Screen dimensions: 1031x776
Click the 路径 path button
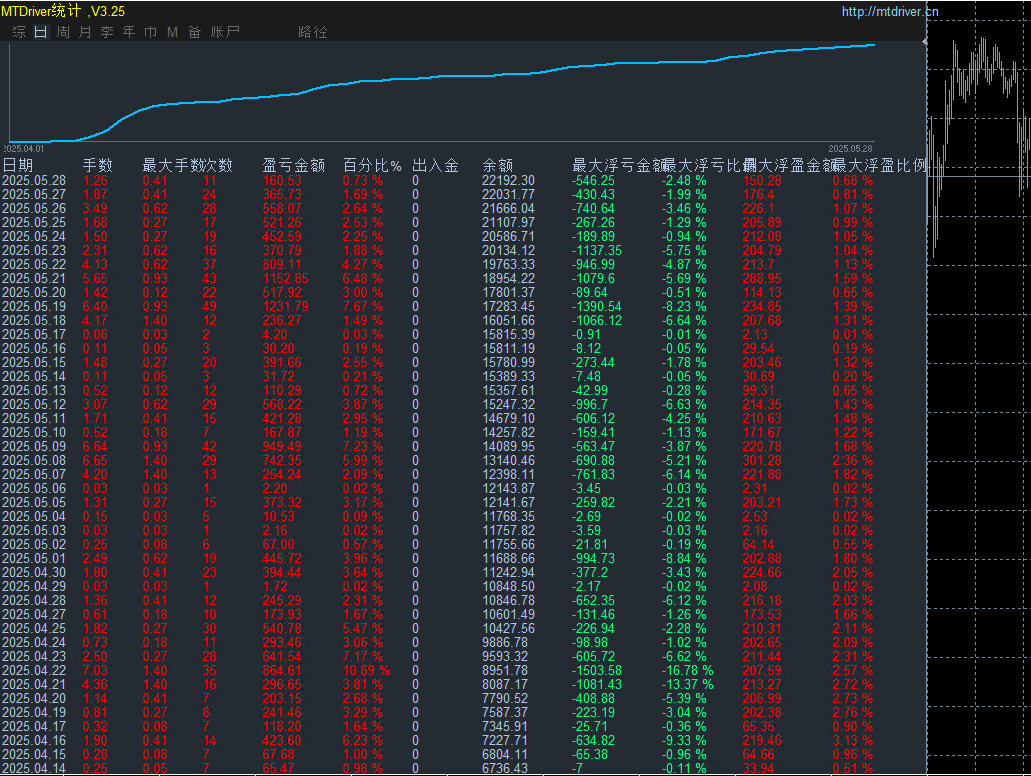pos(313,32)
